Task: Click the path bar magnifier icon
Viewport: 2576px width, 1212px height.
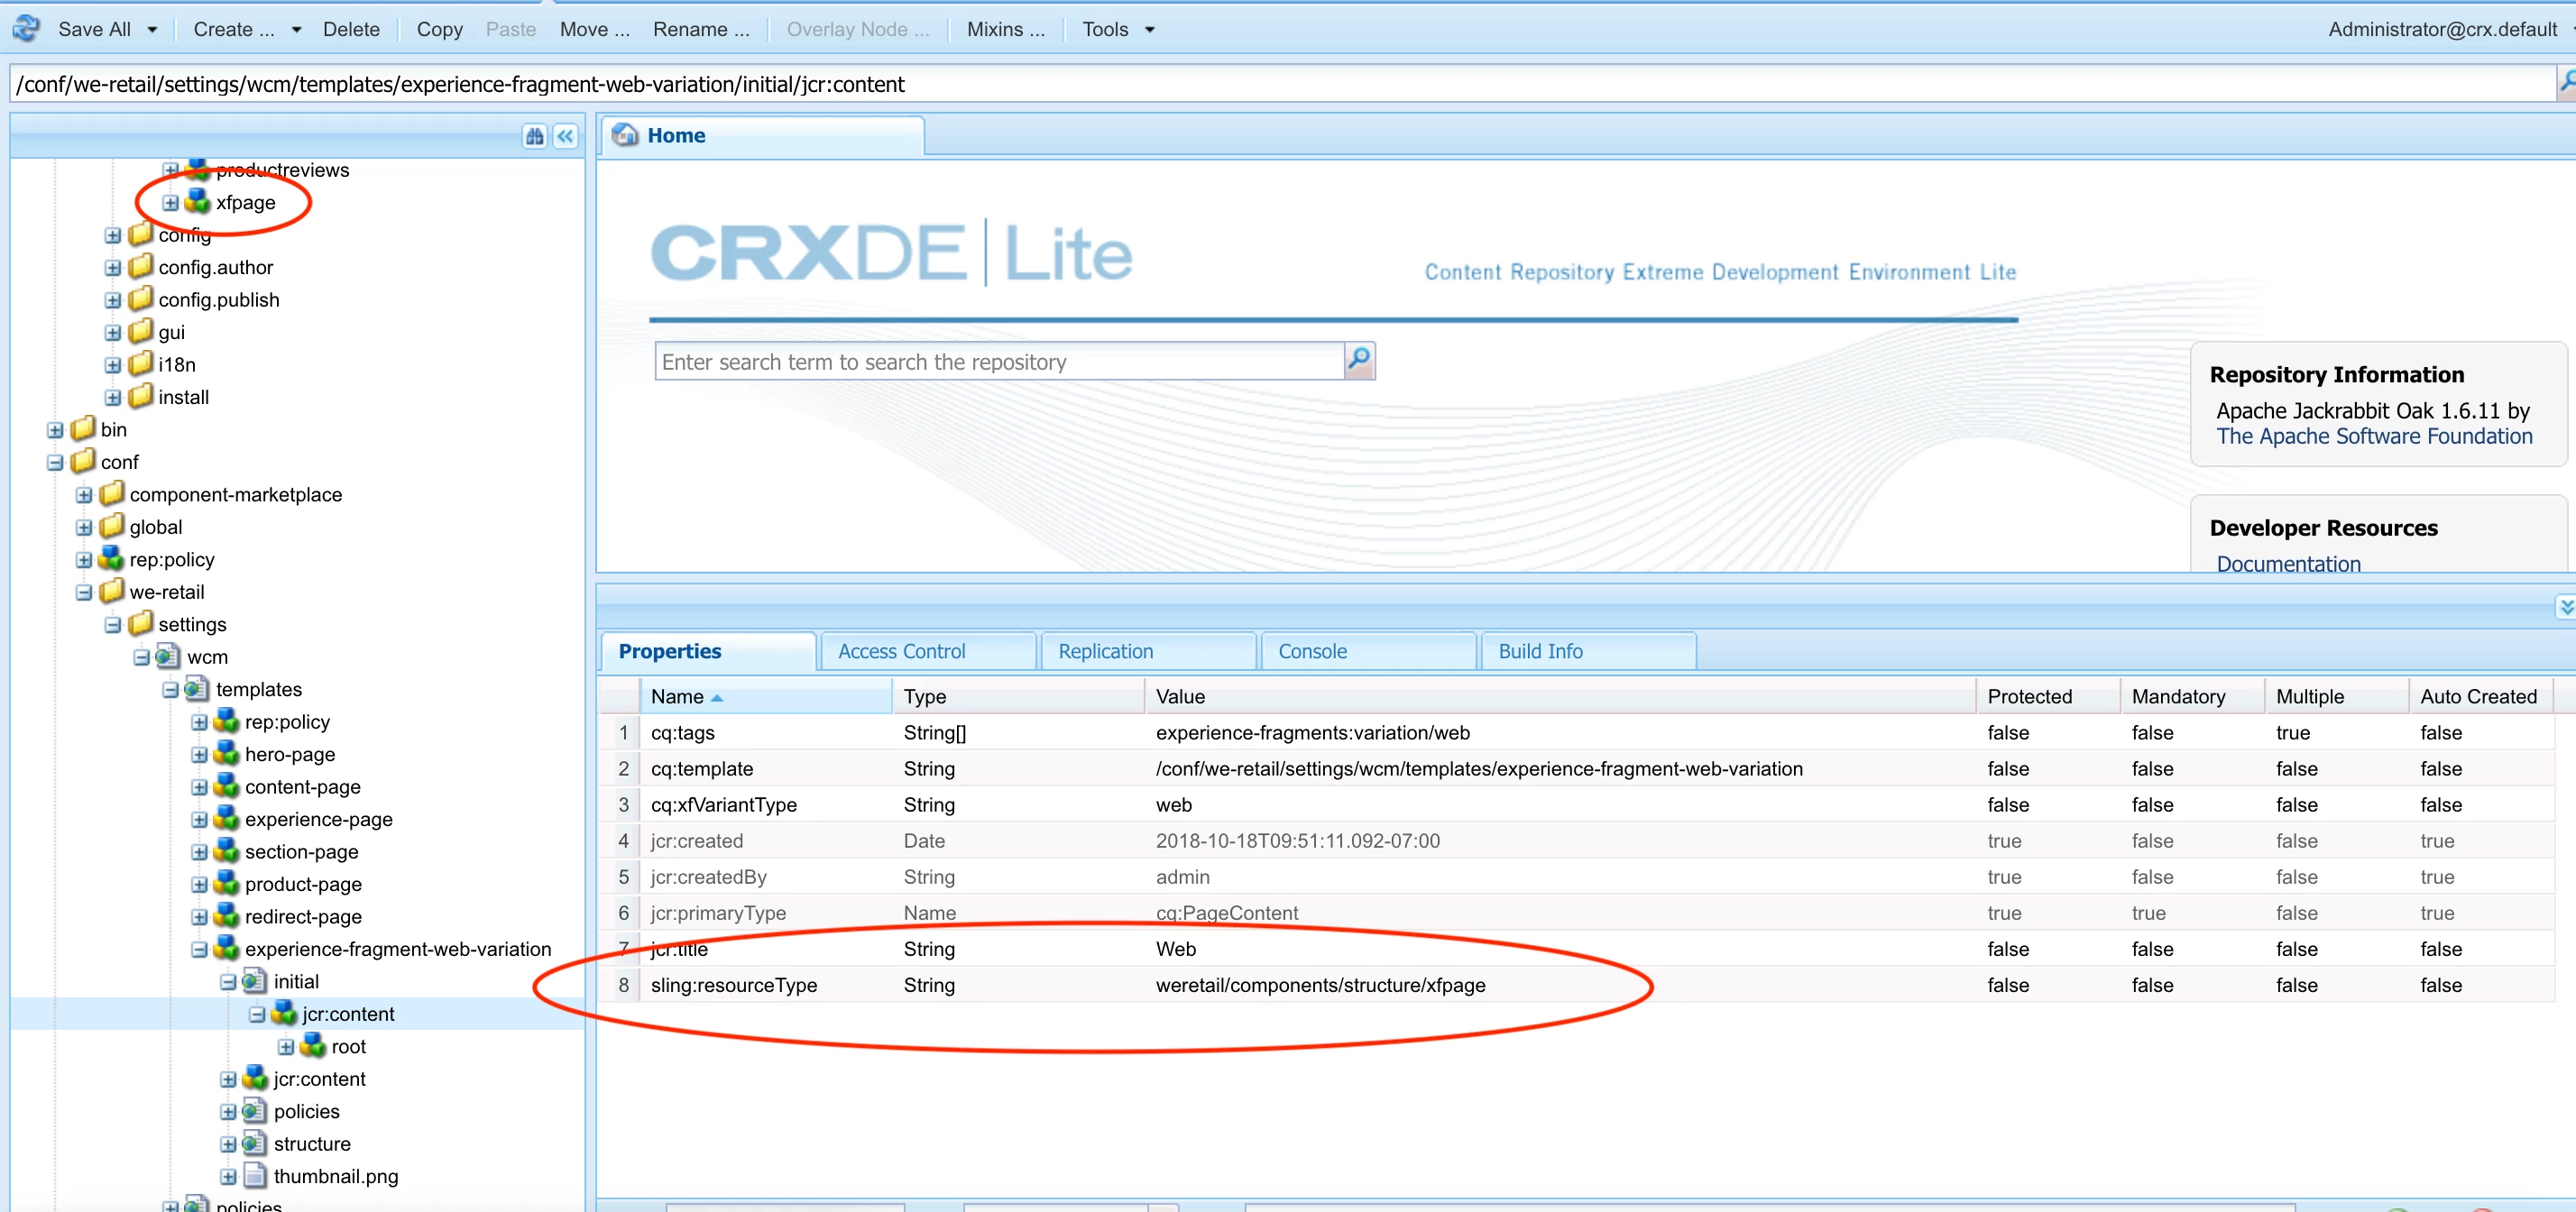Action: click(2566, 83)
